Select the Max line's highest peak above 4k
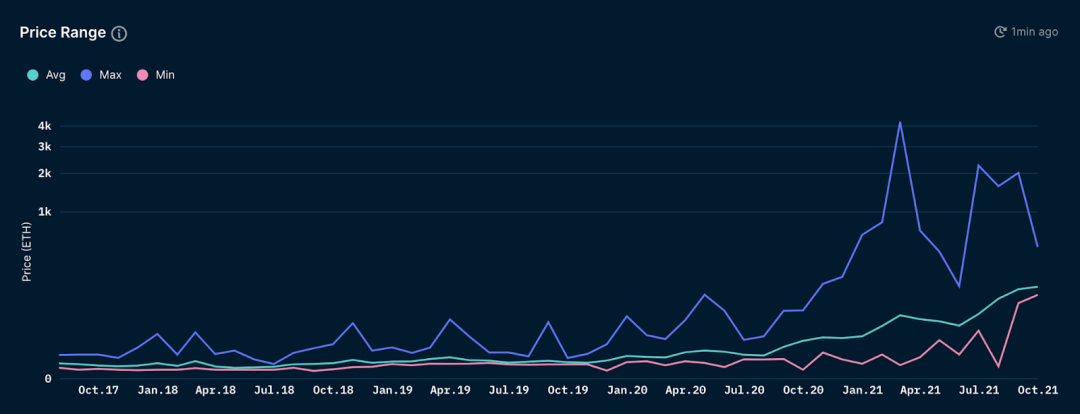The width and height of the screenshot is (1080, 414). pos(900,123)
